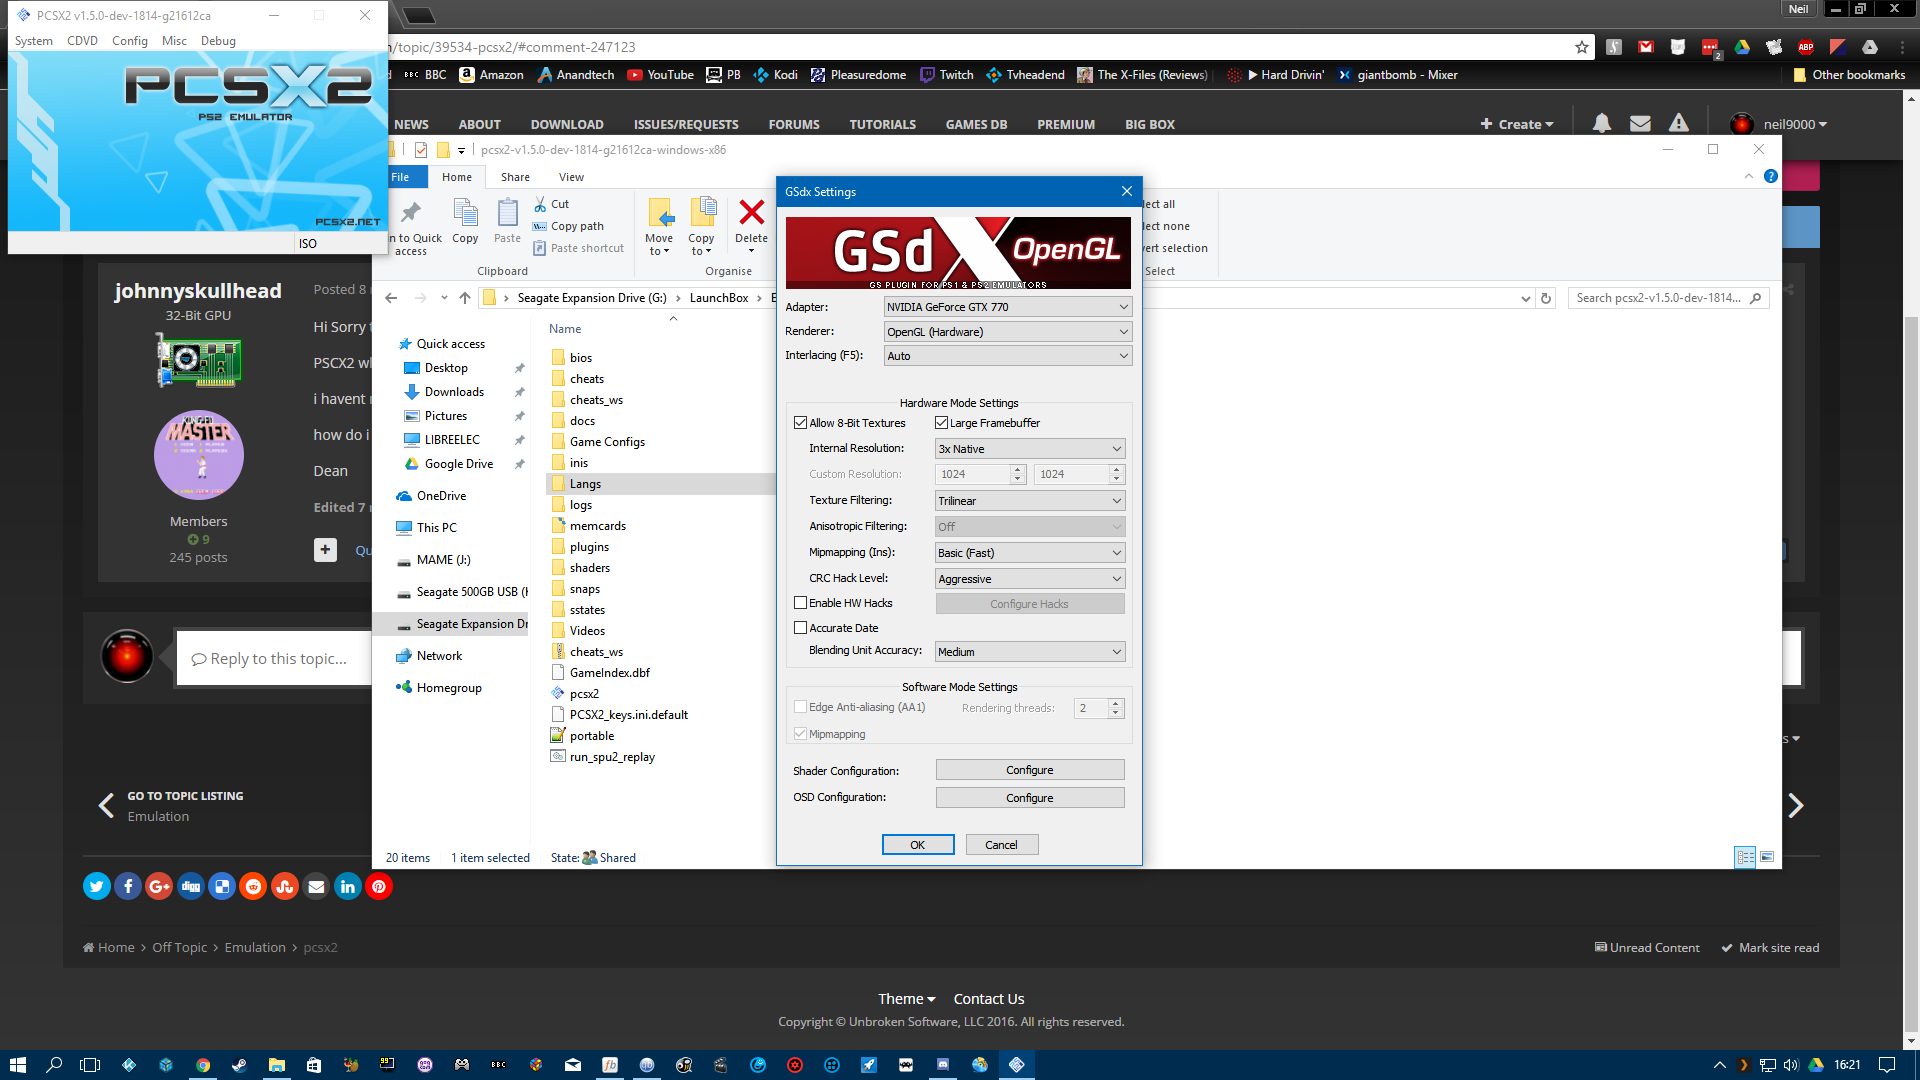Open PCSX2 CDVD menu
This screenshot has height=1080, width=1920.
[x=82, y=41]
